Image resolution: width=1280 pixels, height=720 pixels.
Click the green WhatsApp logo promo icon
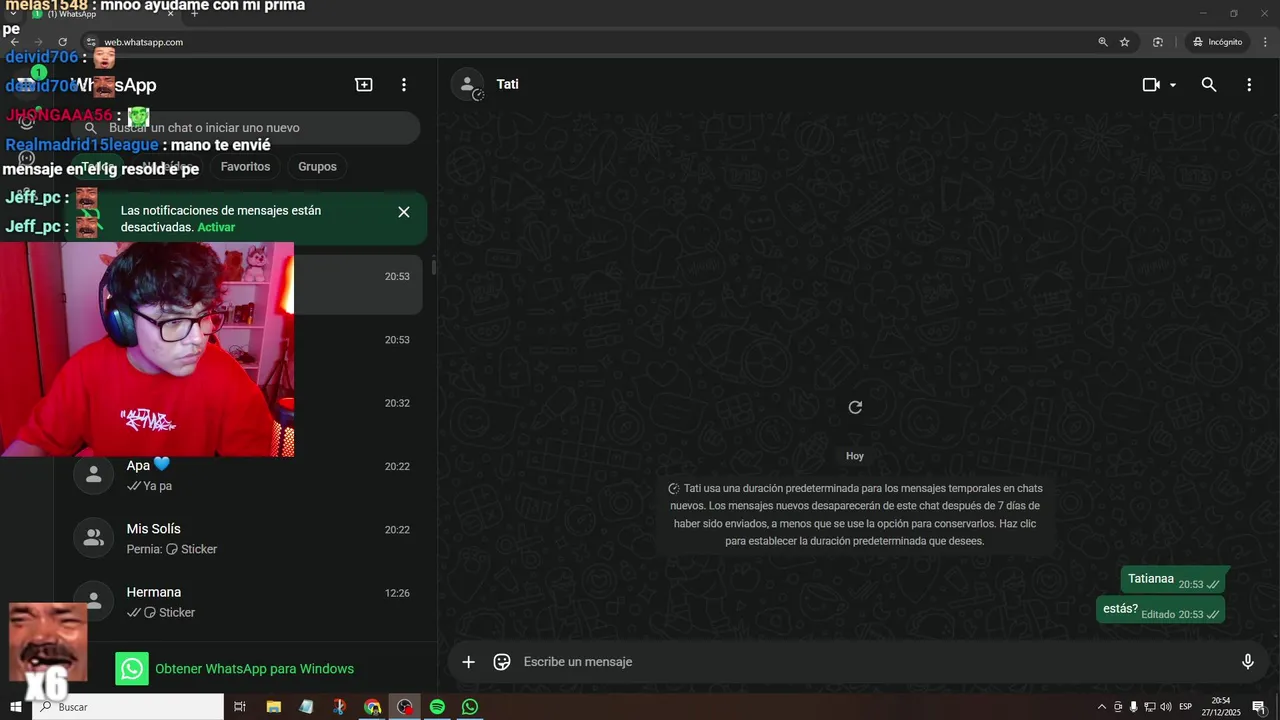click(132, 669)
